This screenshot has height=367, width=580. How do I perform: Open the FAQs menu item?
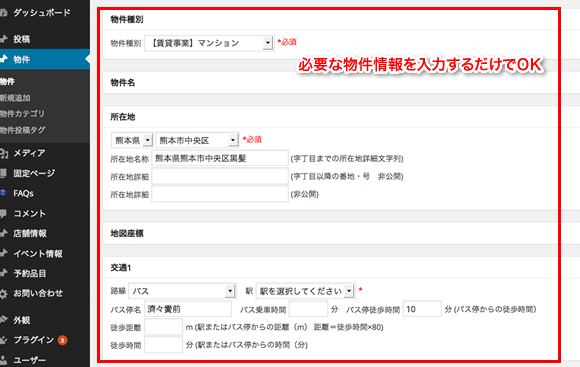[23, 193]
